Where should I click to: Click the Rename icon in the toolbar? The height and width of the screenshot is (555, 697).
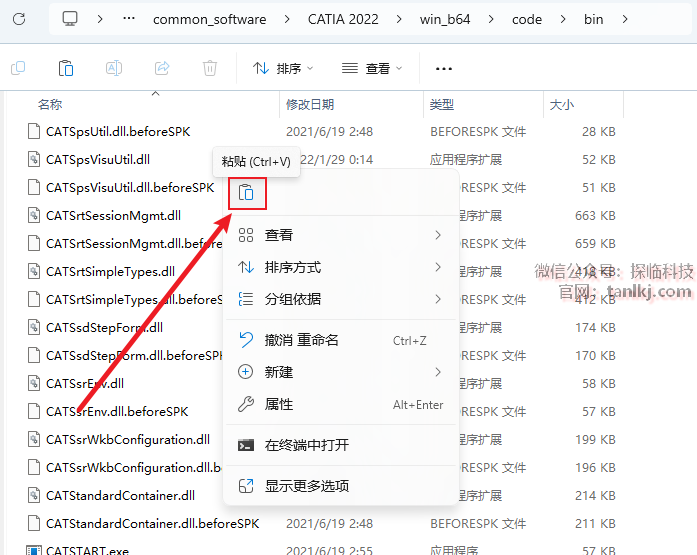(114, 68)
